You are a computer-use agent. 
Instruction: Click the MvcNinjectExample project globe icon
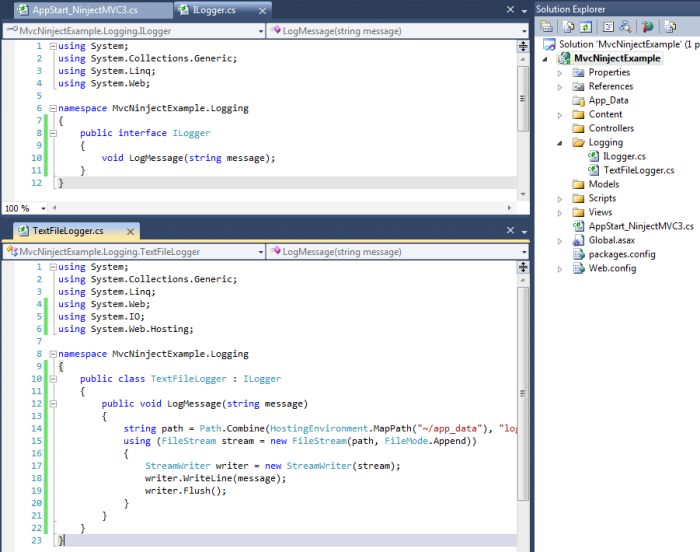[565, 58]
